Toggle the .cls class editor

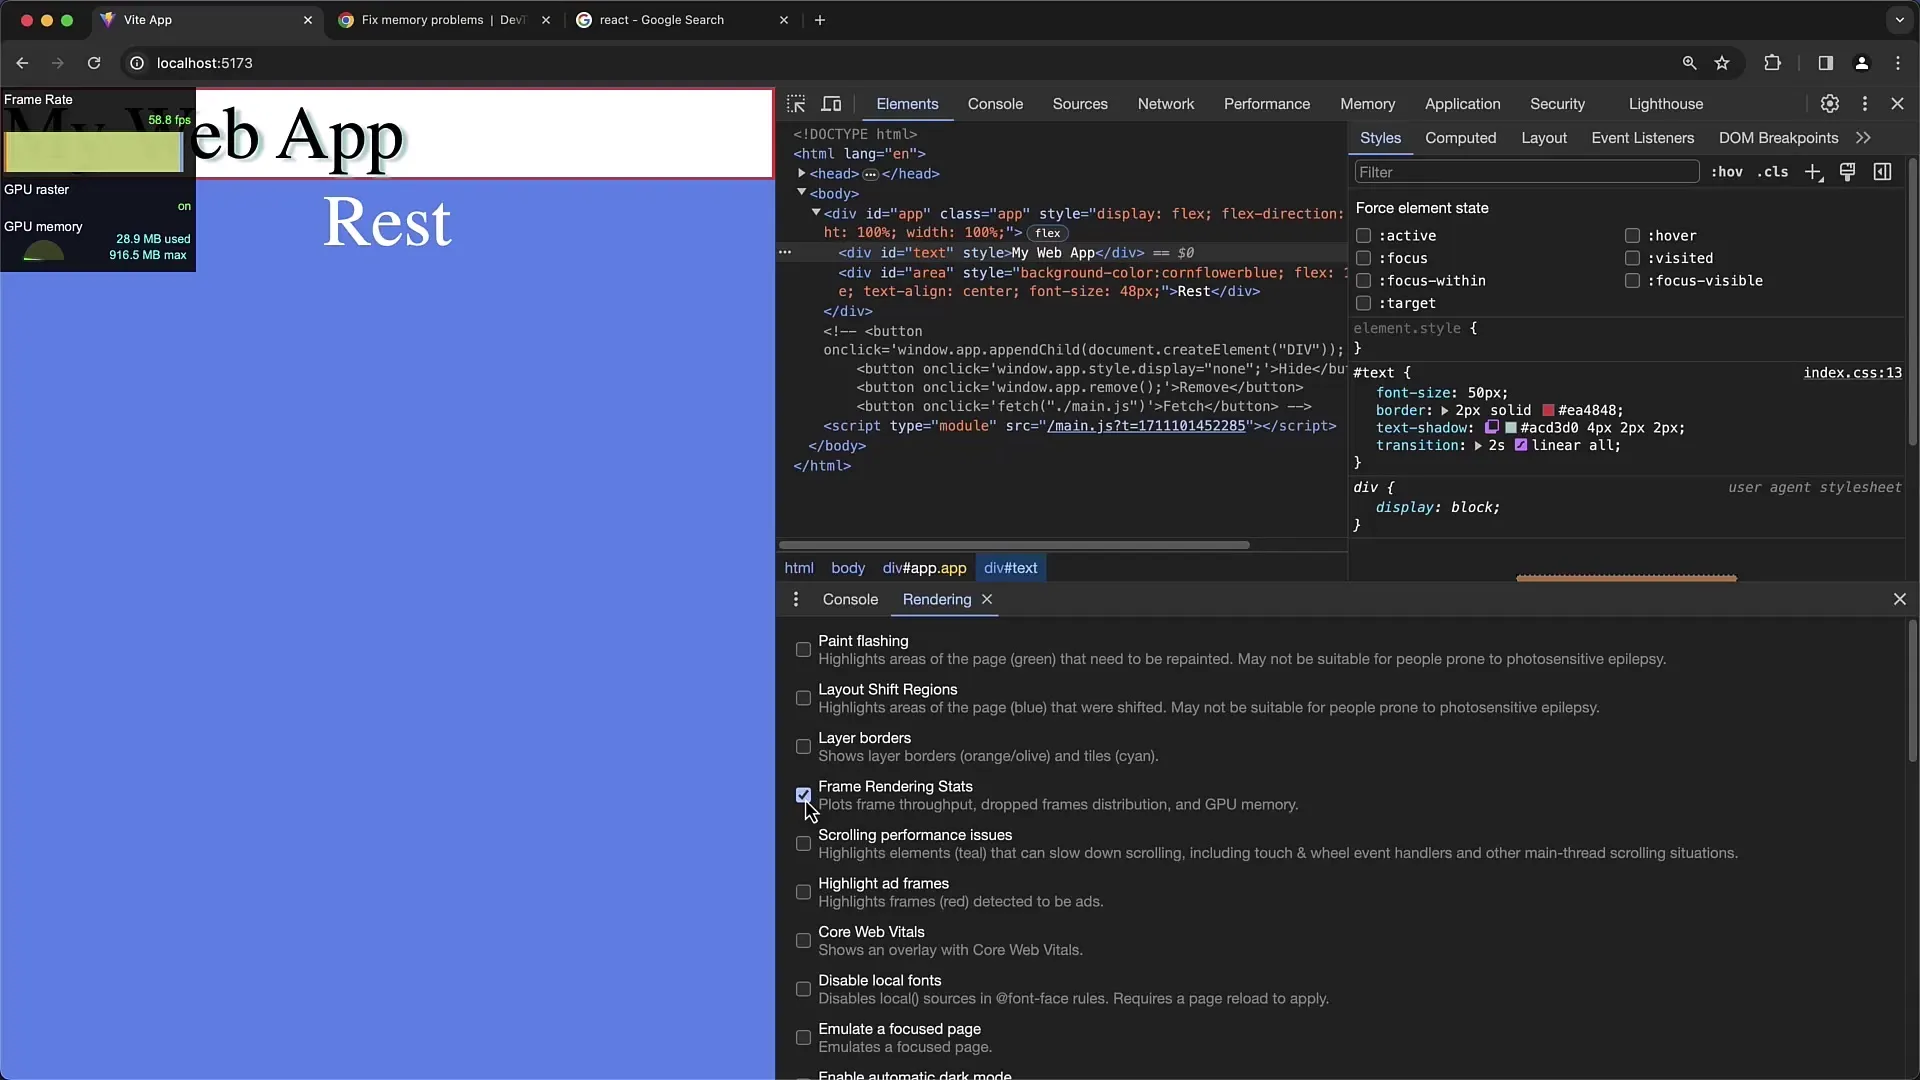point(1773,172)
